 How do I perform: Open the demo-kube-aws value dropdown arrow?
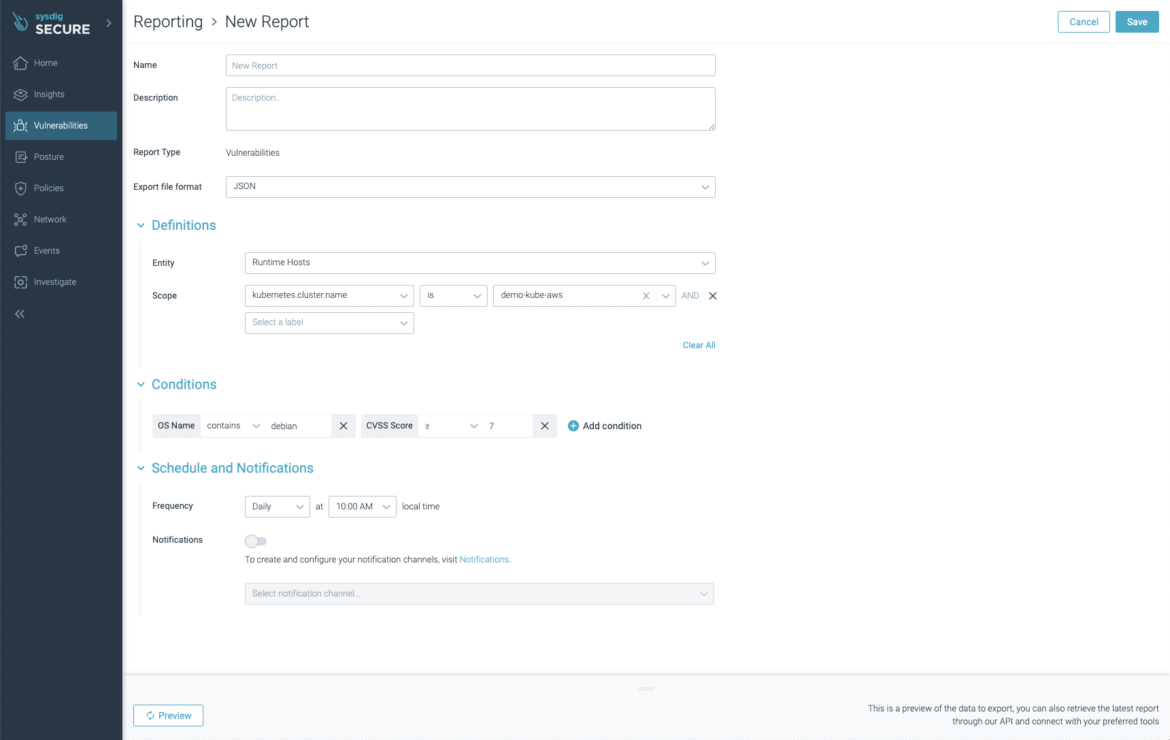666,296
